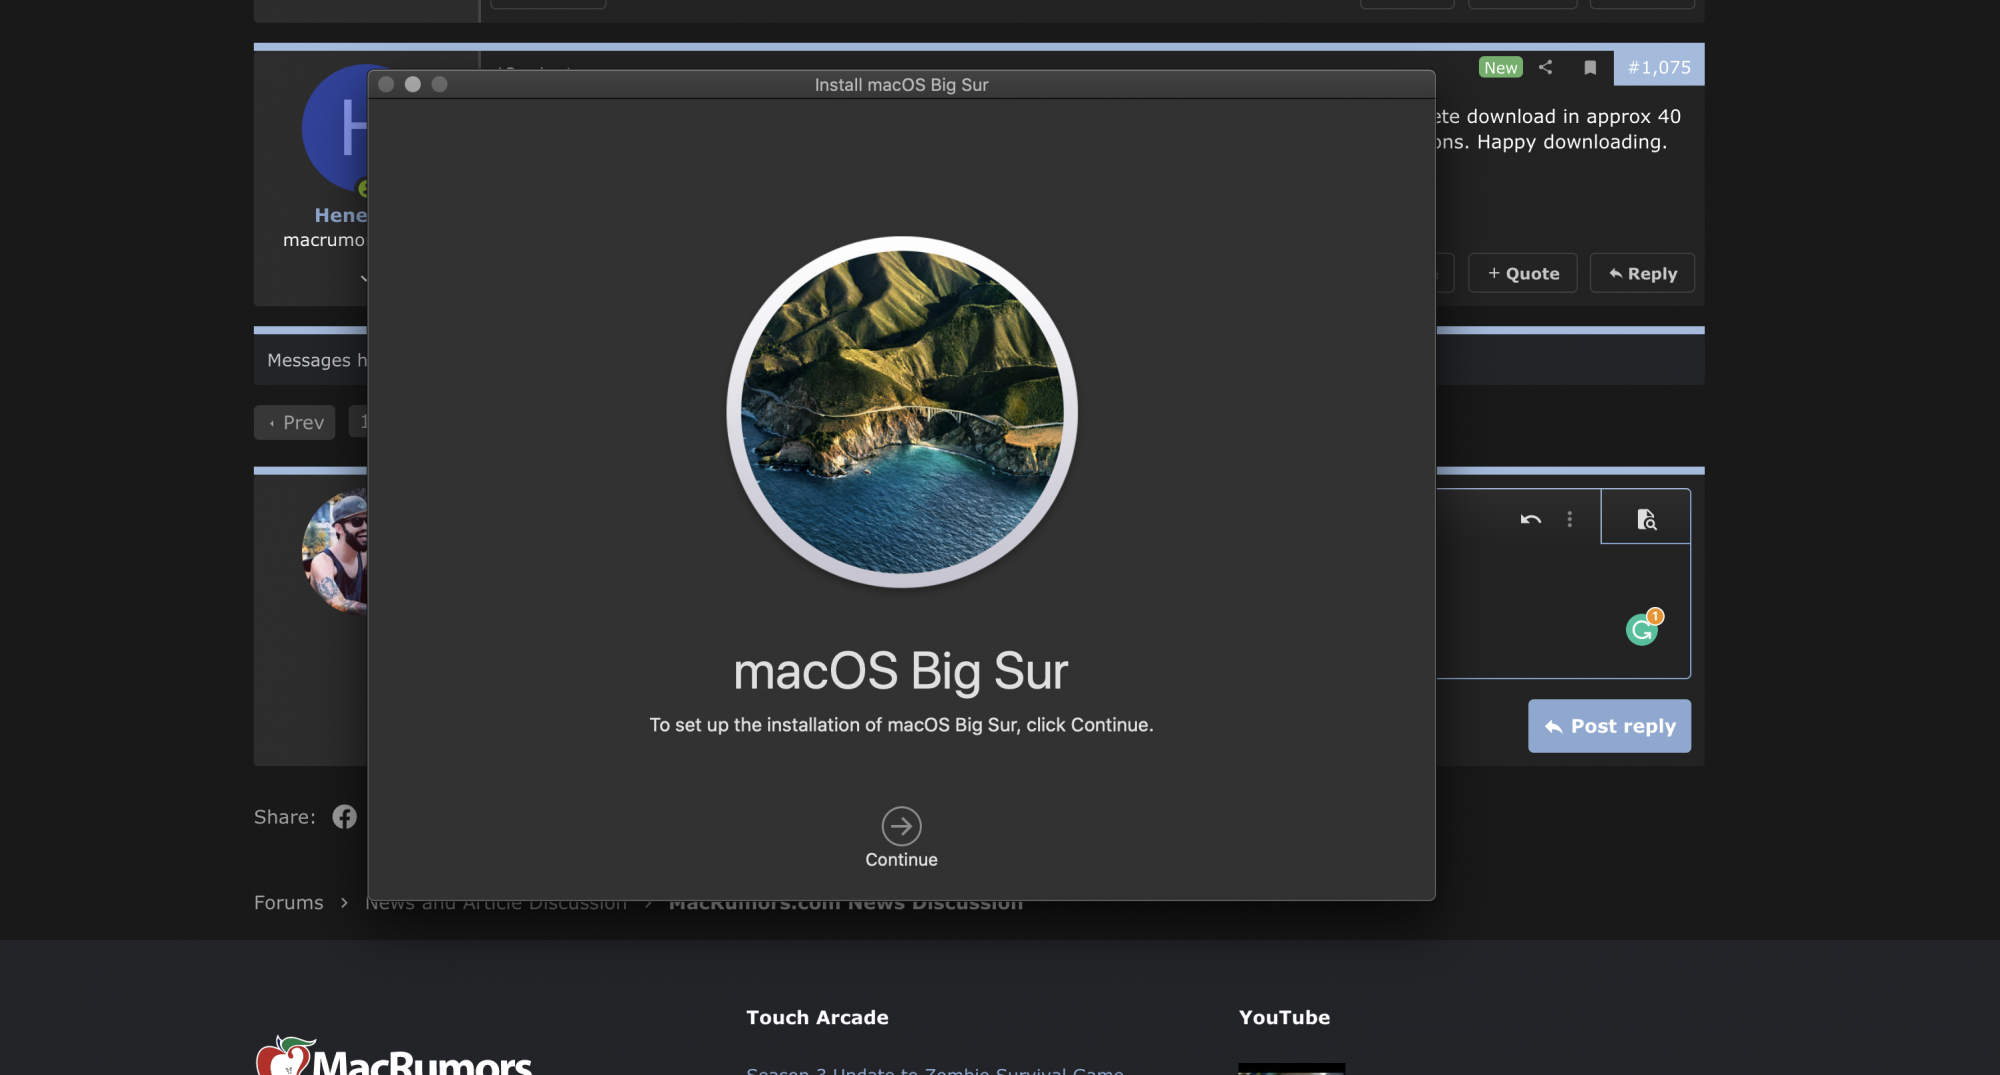
Task: Click the Quote button on the post
Action: [1523, 273]
